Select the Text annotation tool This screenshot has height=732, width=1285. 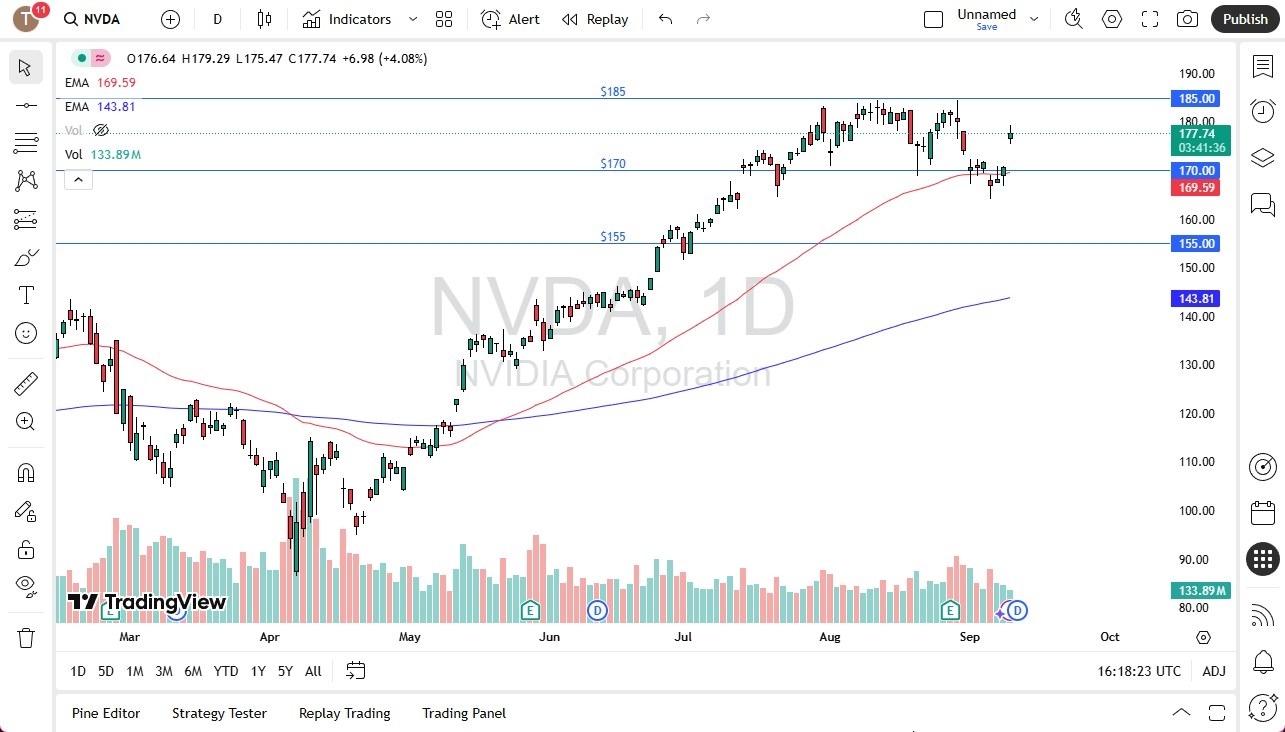(25, 295)
